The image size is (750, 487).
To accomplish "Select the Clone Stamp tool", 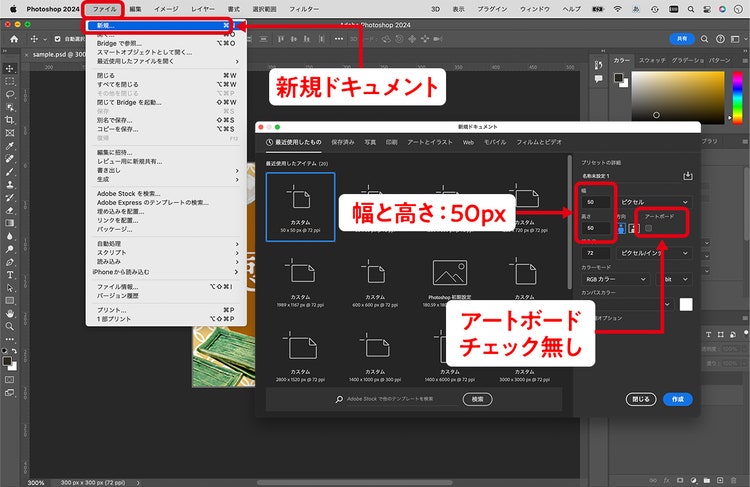I will (10, 185).
